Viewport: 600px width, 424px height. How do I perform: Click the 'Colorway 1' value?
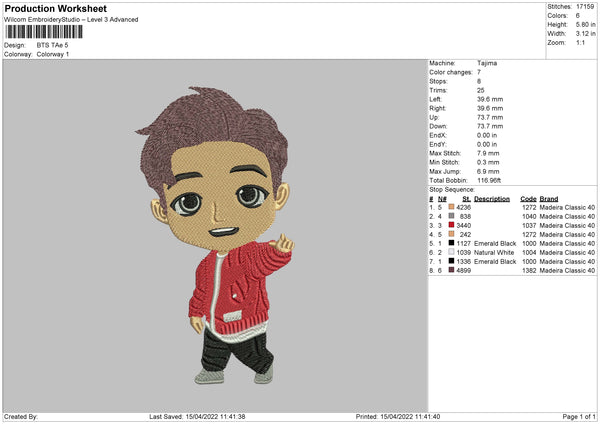click(53, 54)
